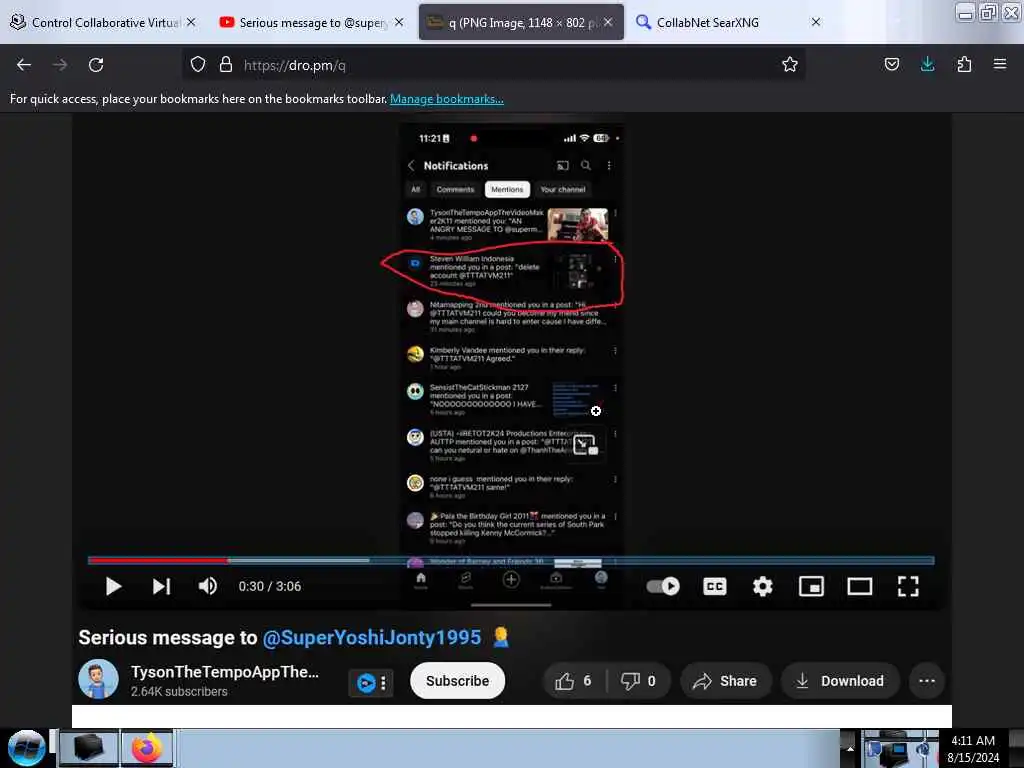
Task: Close the q PNG Image tab
Action: pos(608,22)
